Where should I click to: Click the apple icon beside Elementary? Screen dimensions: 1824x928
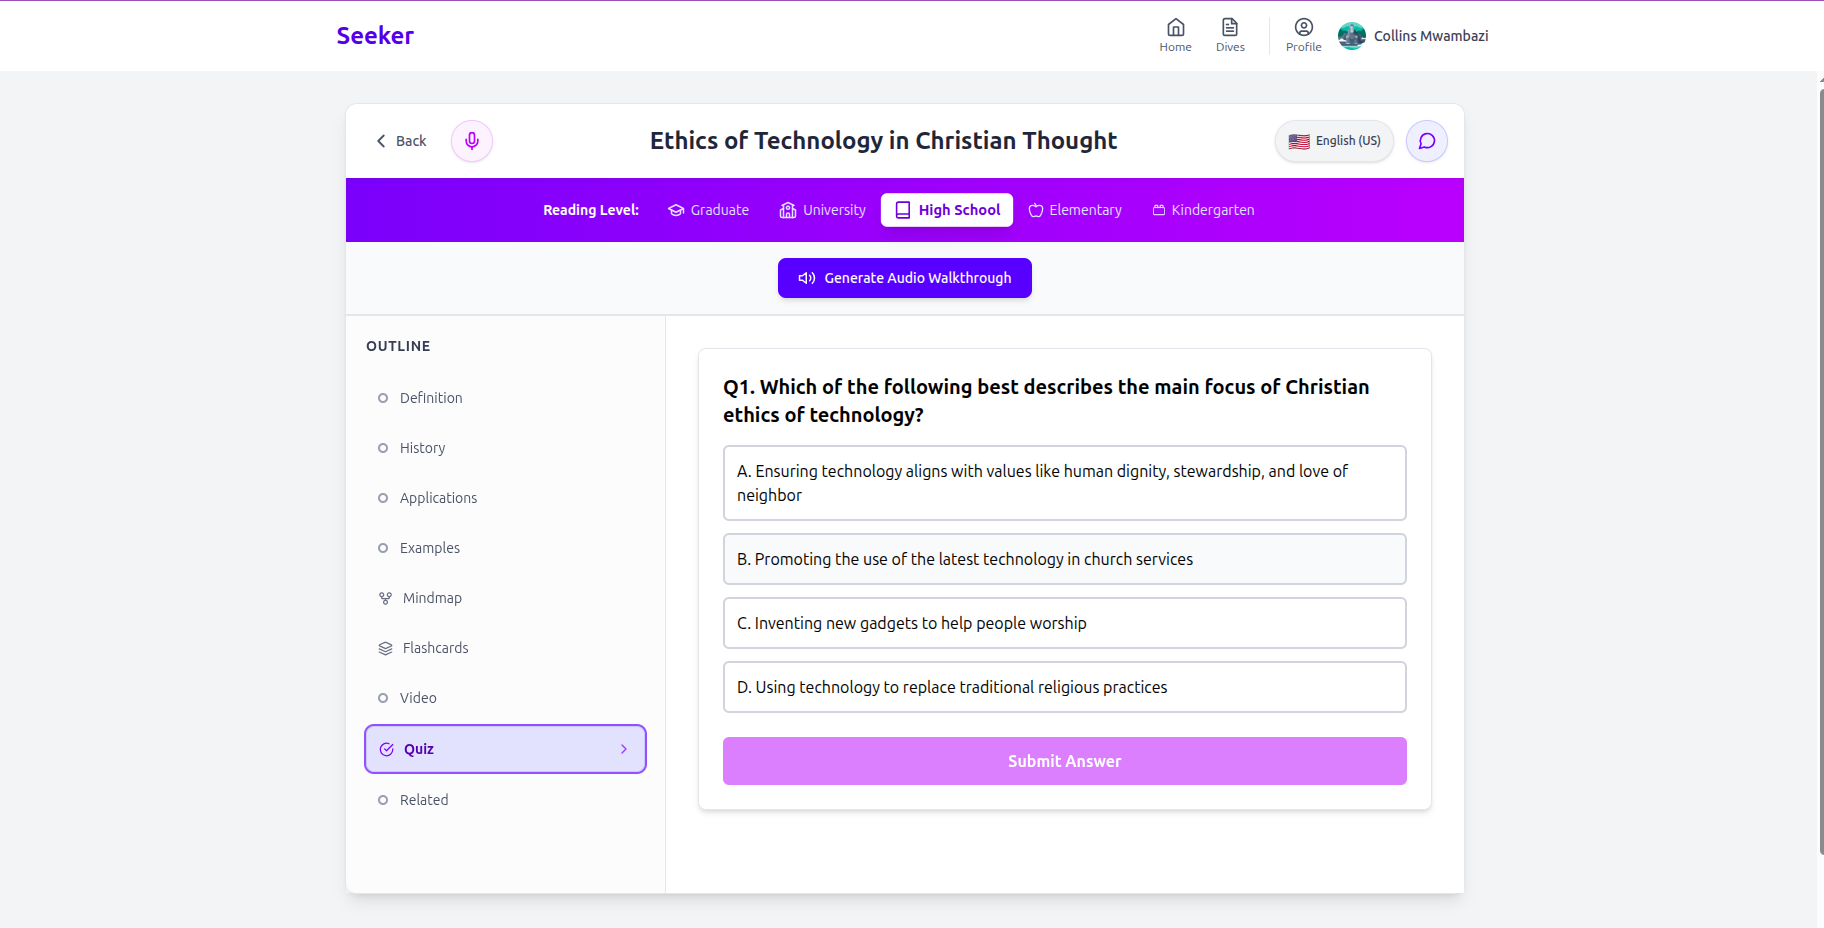1036,210
